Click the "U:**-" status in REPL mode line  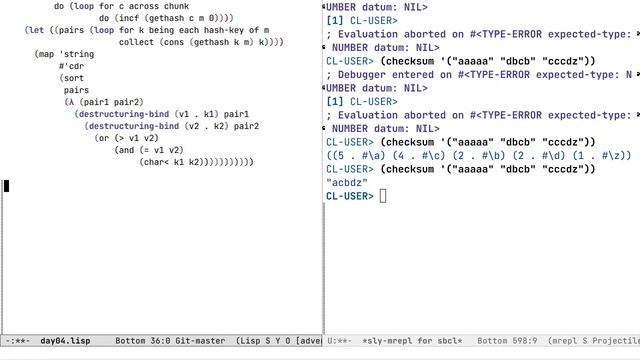point(339,341)
